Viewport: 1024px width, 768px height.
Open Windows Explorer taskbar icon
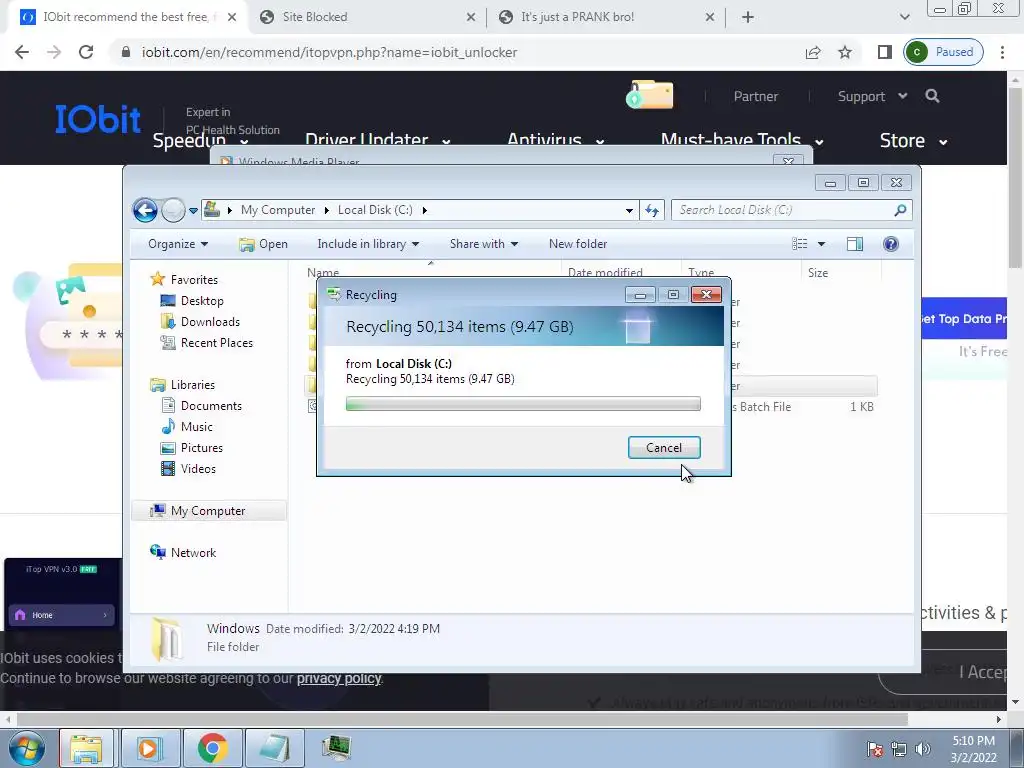coord(86,748)
